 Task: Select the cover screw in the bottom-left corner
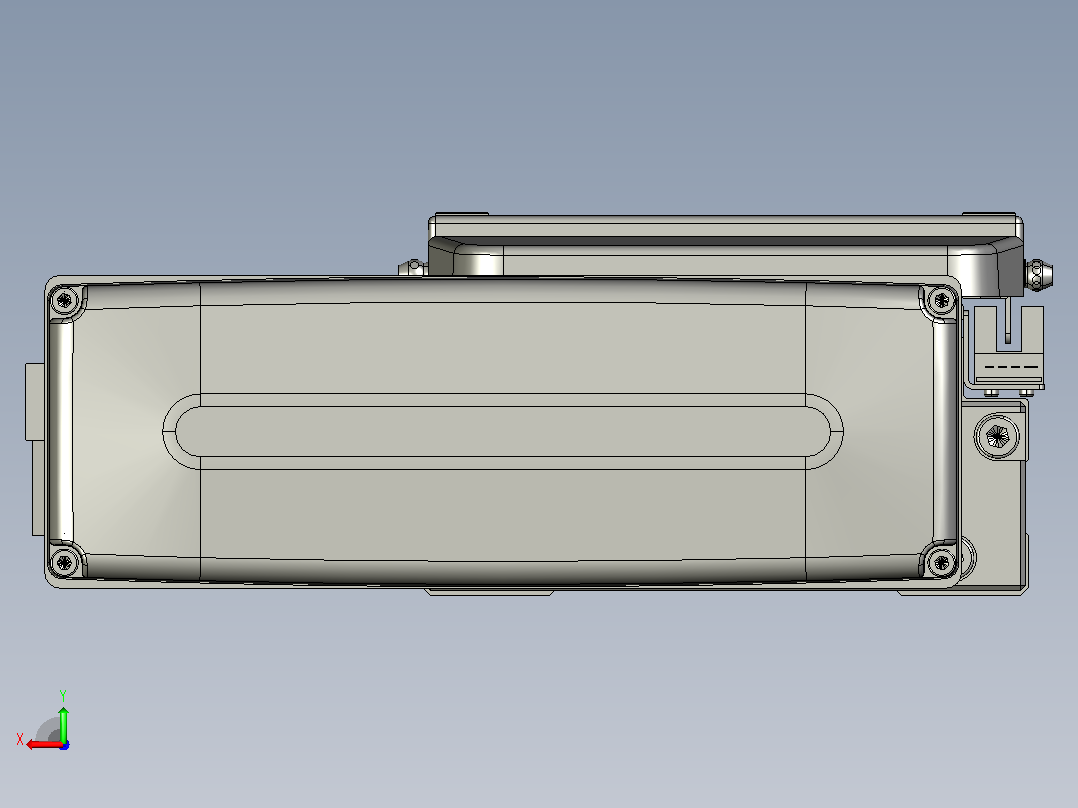tap(65, 563)
